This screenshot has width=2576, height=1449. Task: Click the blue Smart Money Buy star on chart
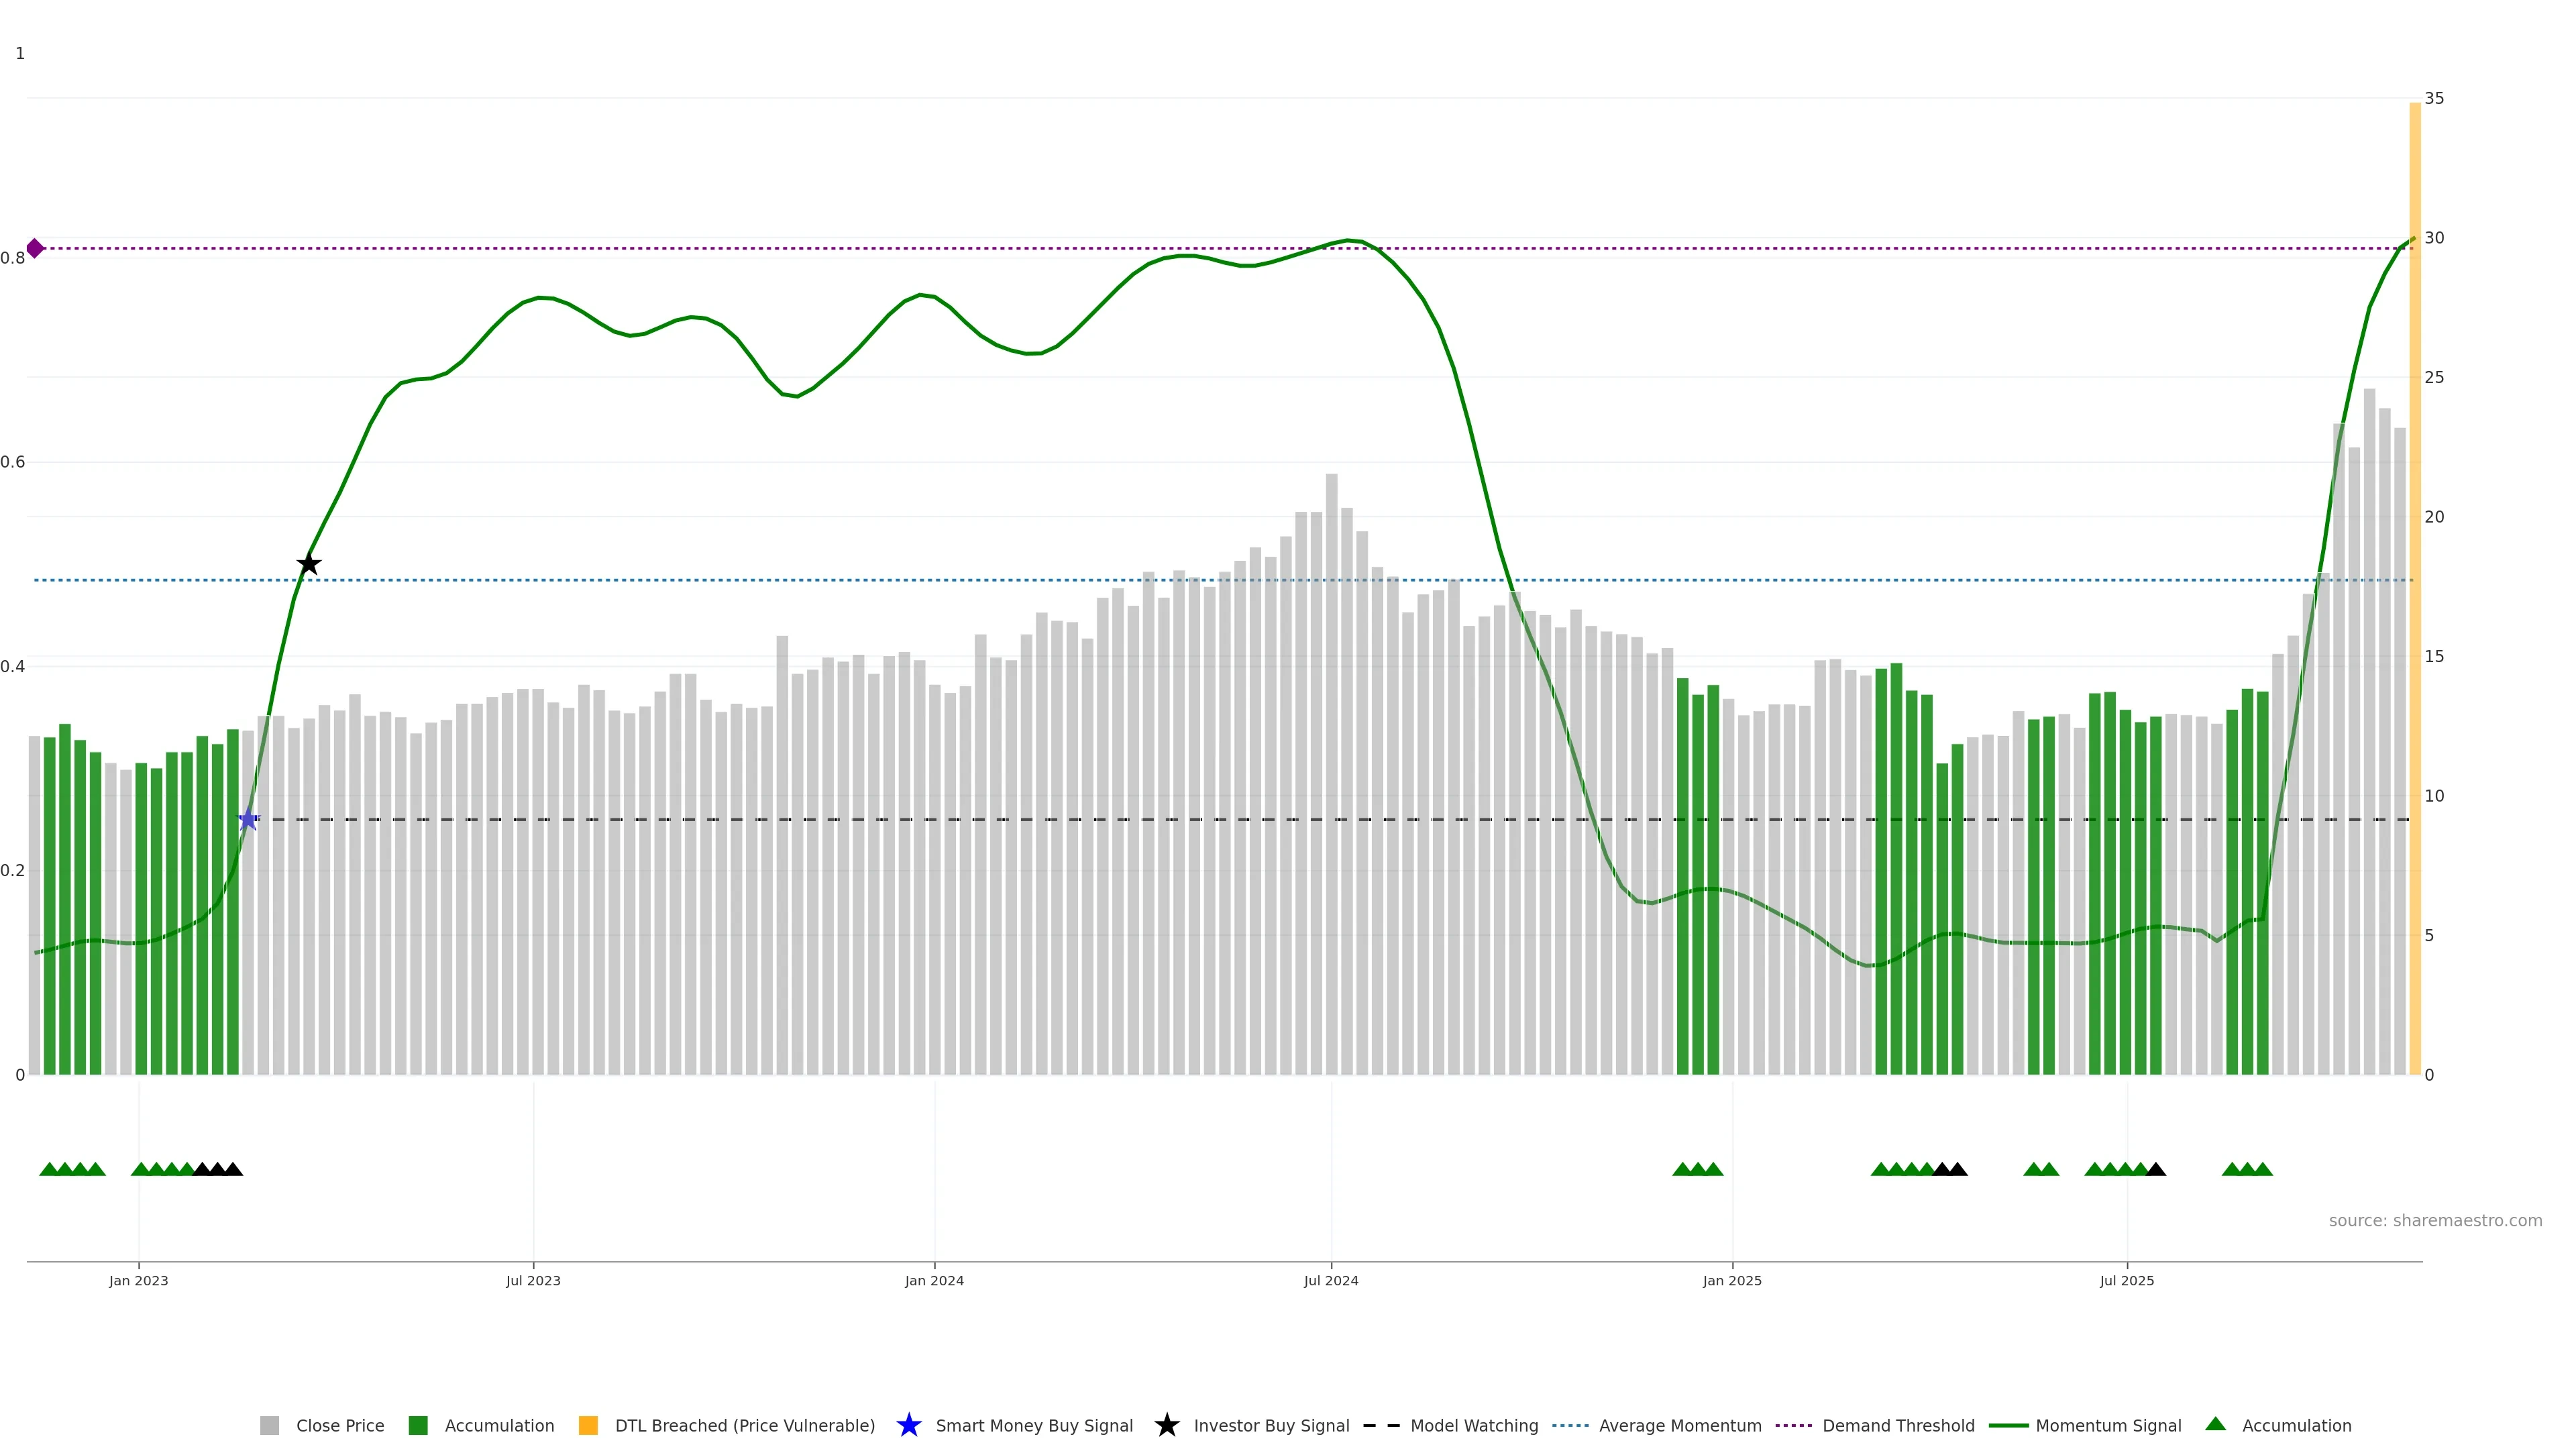click(x=248, y=820)
